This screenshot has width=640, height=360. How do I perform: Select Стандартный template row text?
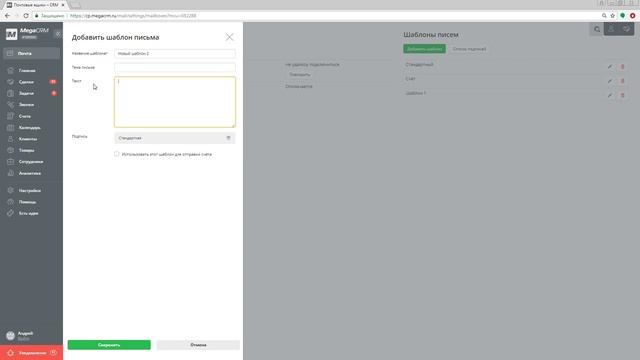tap(419, 64)
